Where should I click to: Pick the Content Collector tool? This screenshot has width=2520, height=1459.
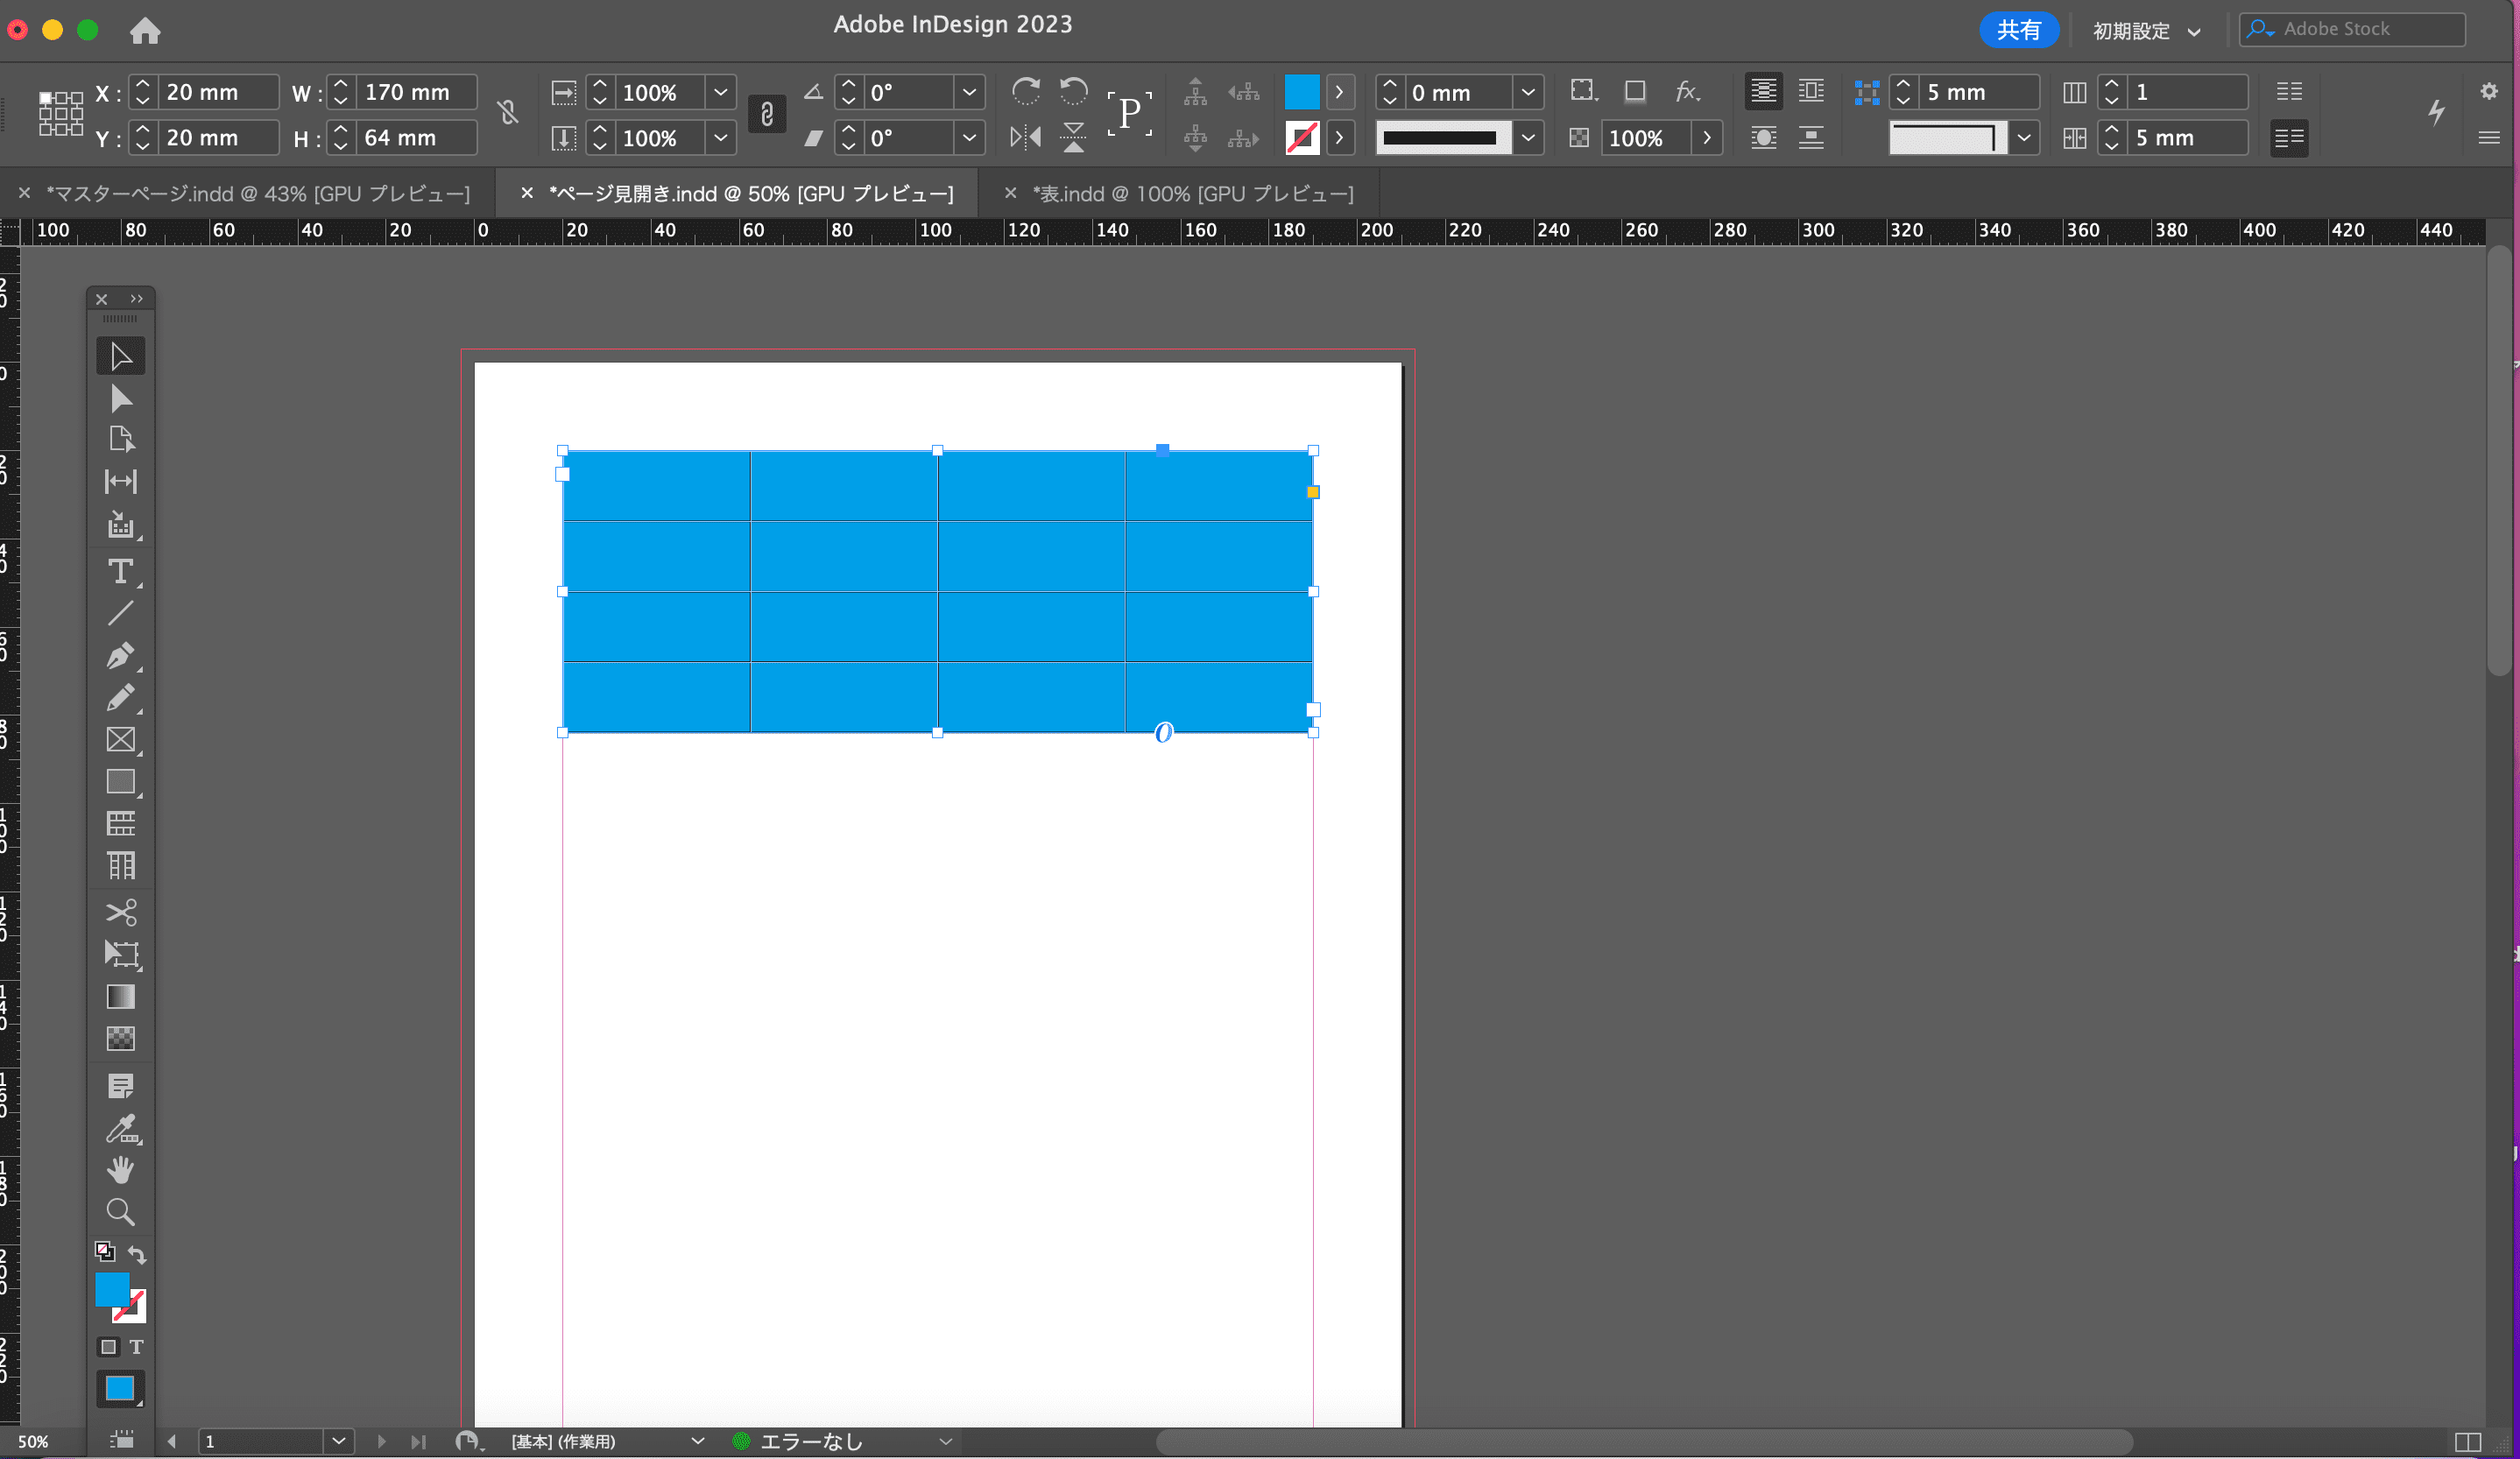click(121, 525)
